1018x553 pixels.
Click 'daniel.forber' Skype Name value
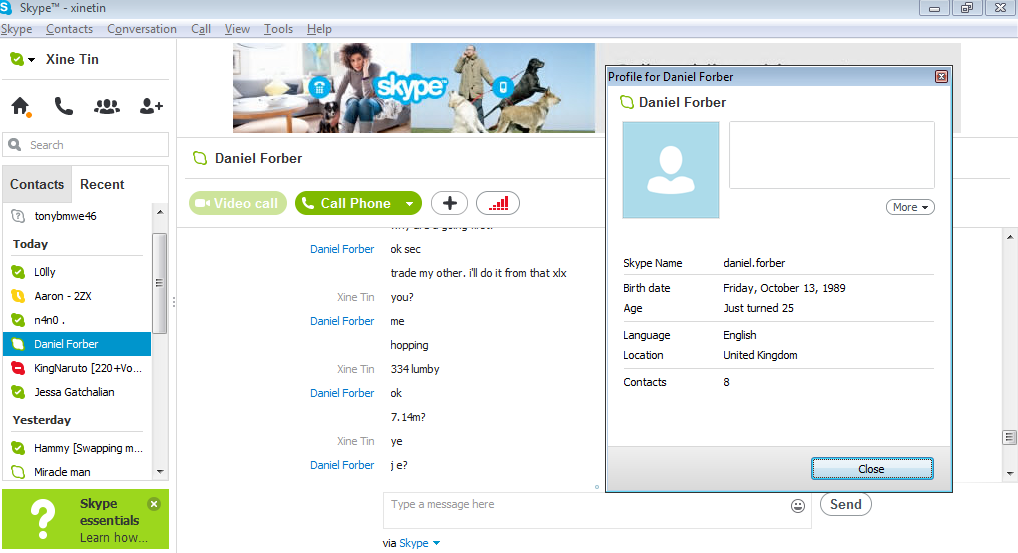[754, 263]
